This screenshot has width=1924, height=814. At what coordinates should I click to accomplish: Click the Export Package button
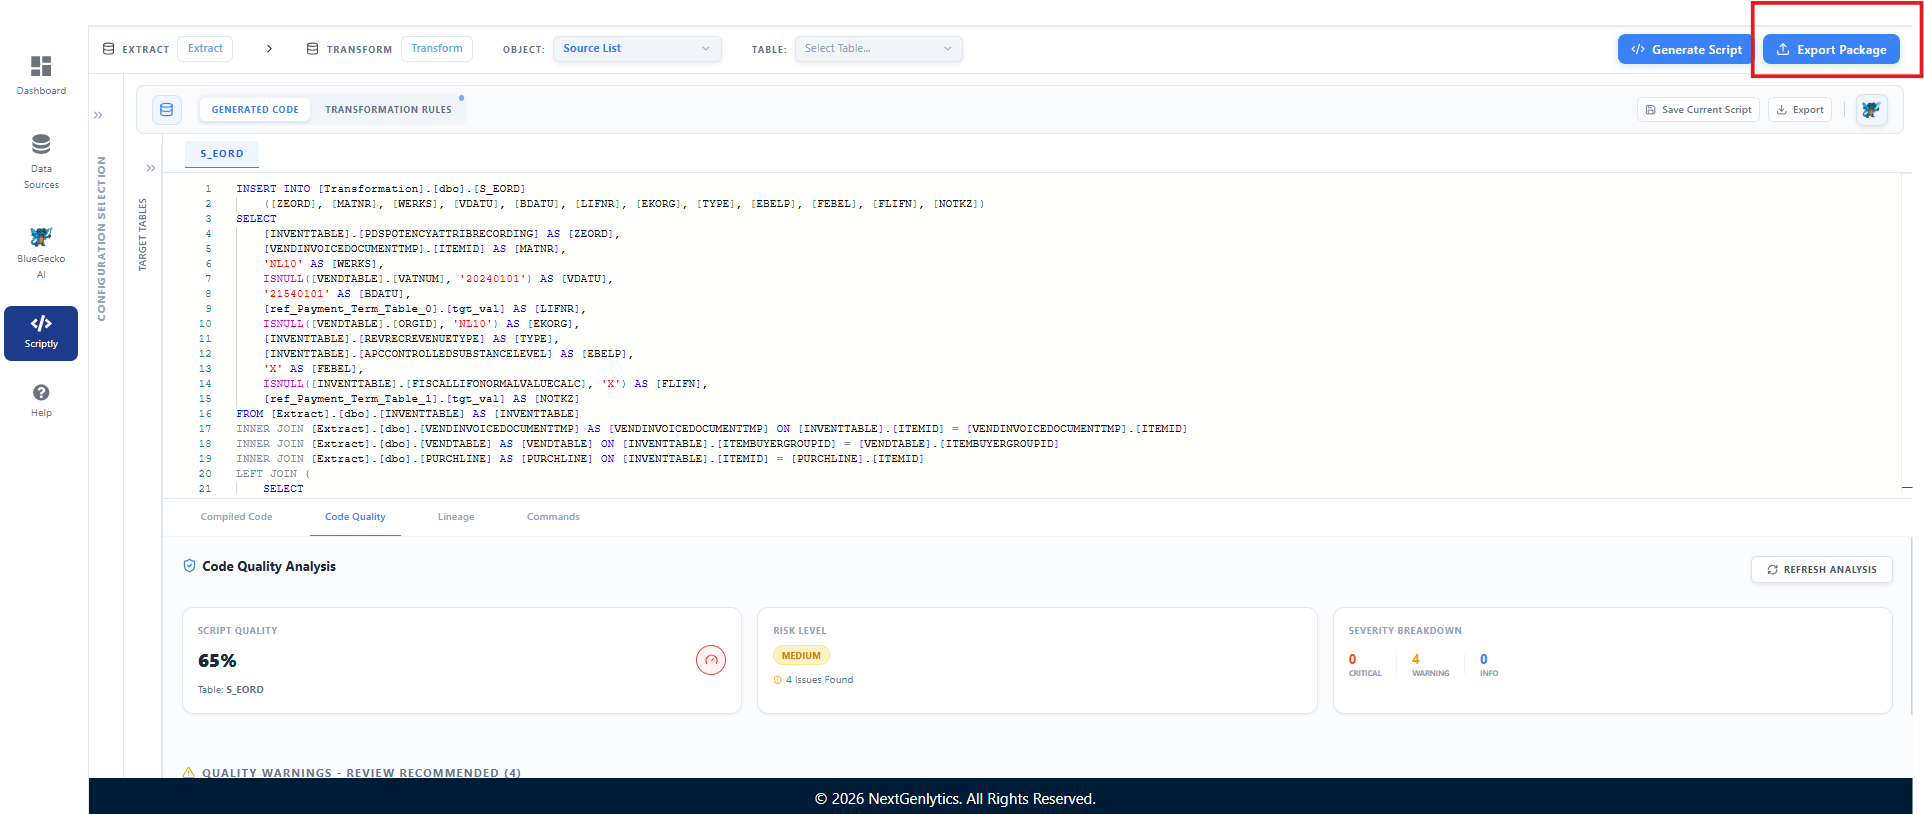(1831, 49)
